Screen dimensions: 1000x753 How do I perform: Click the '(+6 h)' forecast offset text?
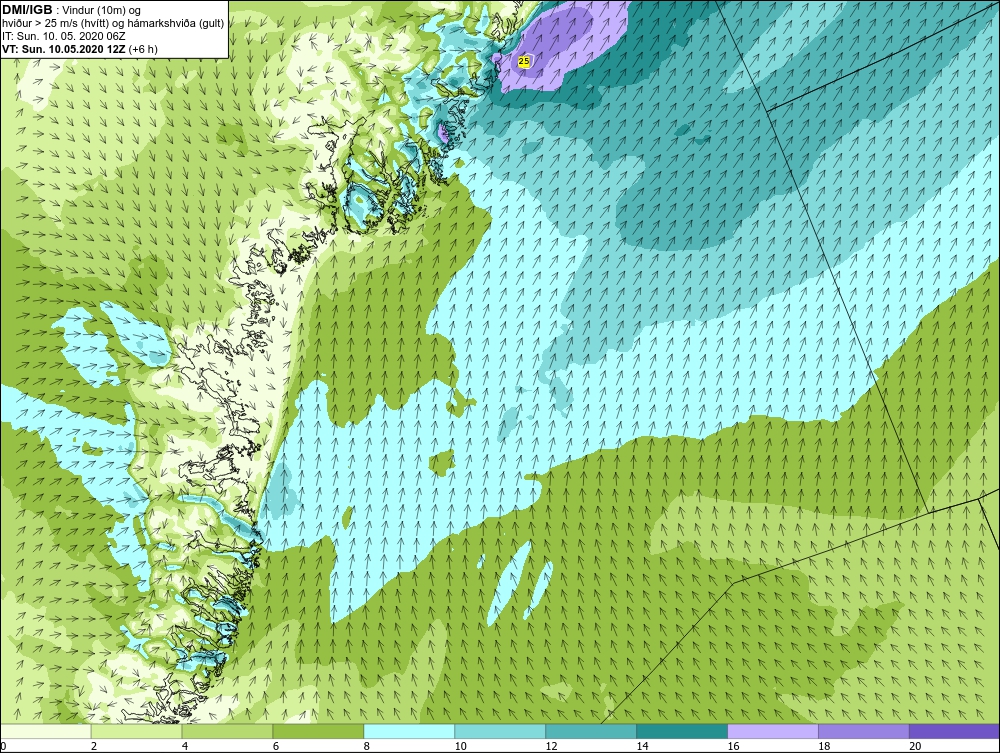click(143, 48)
